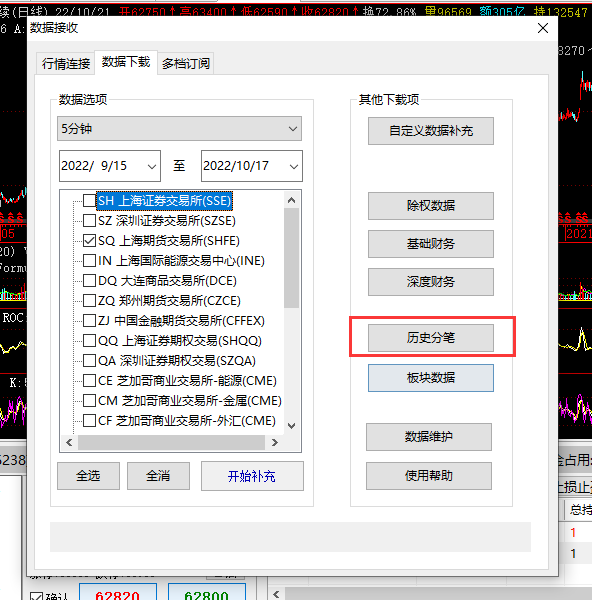Open 数据维护
592x600 pixels.
point(429,437)
